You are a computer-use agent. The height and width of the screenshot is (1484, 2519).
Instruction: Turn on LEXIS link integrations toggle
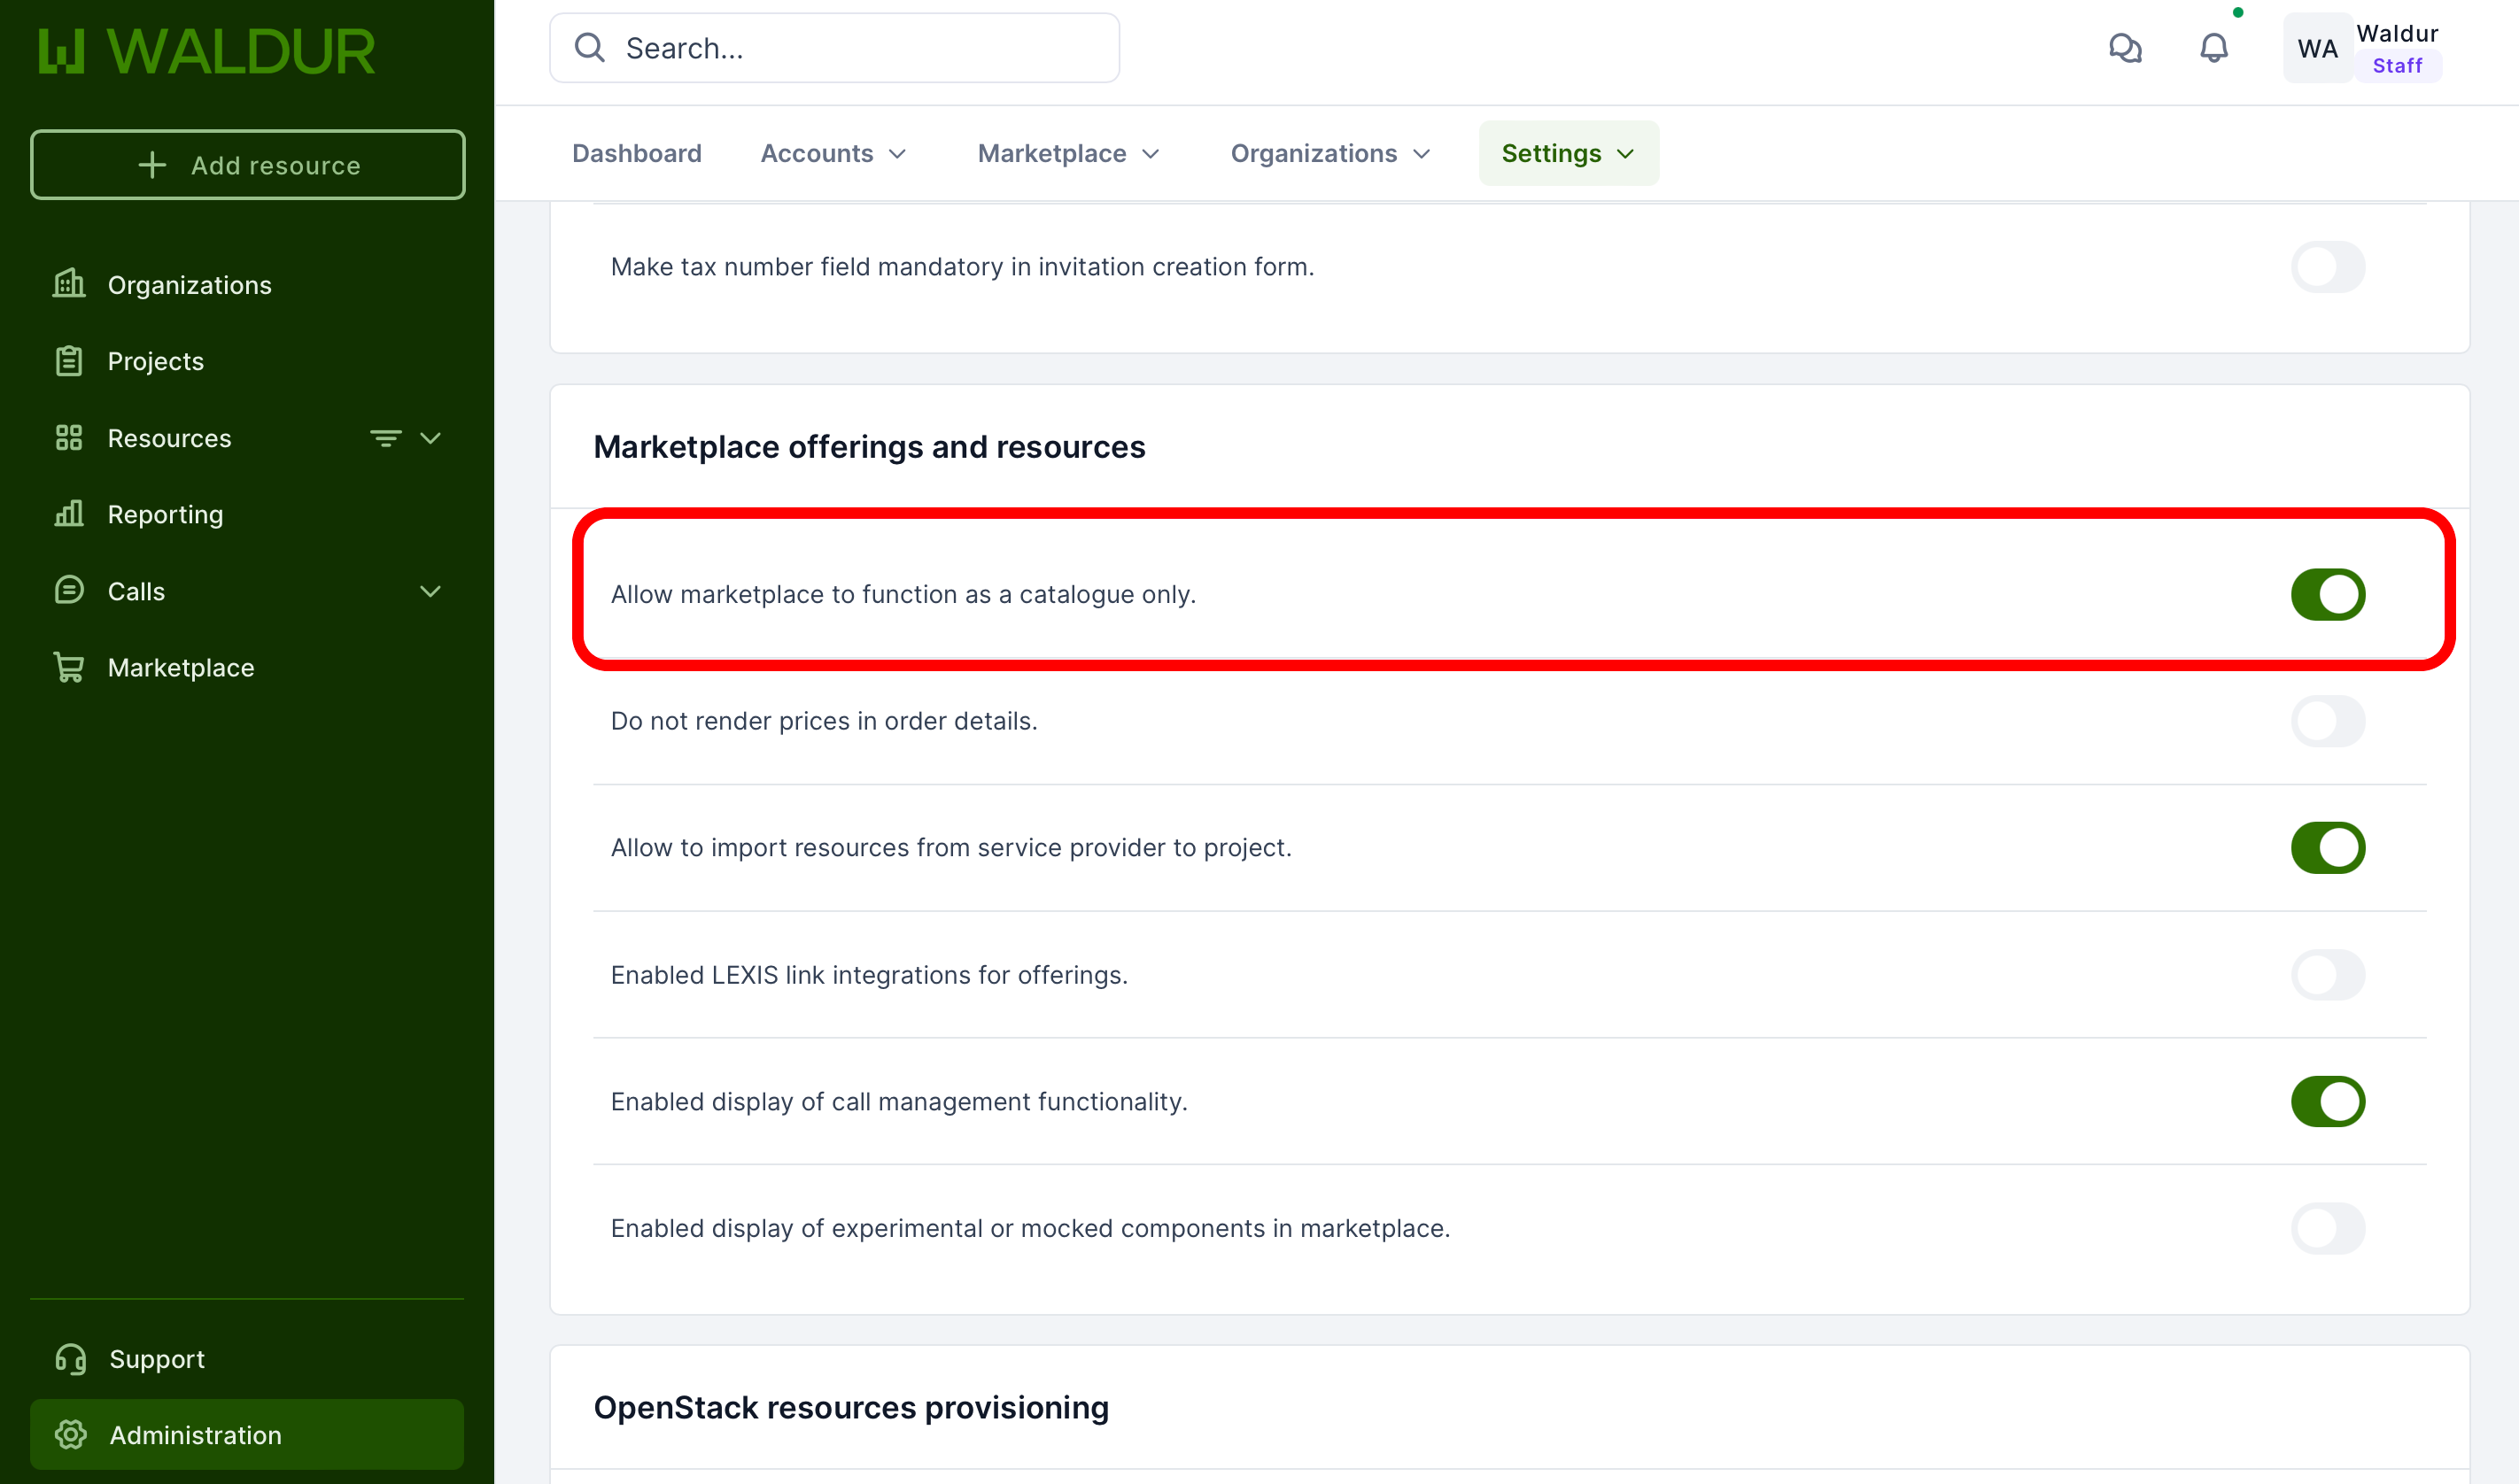coord(2327,974)
